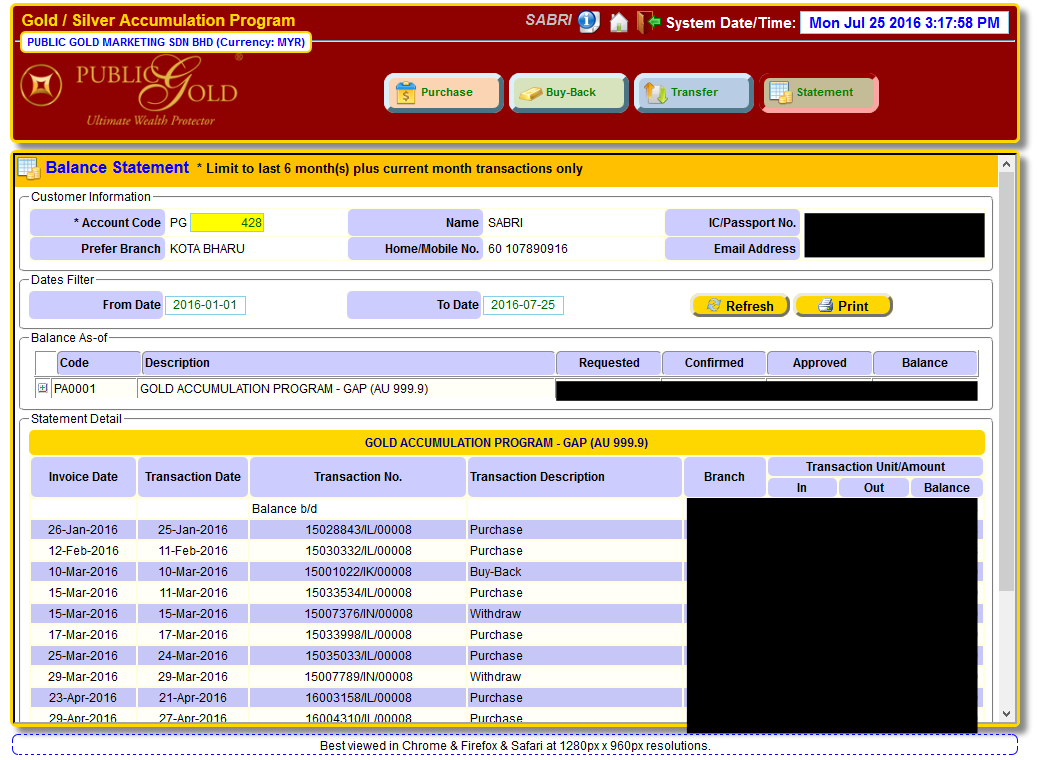Click the Transaction No. column header
Screen dimensions: 1037x760
tap(358, 477)
